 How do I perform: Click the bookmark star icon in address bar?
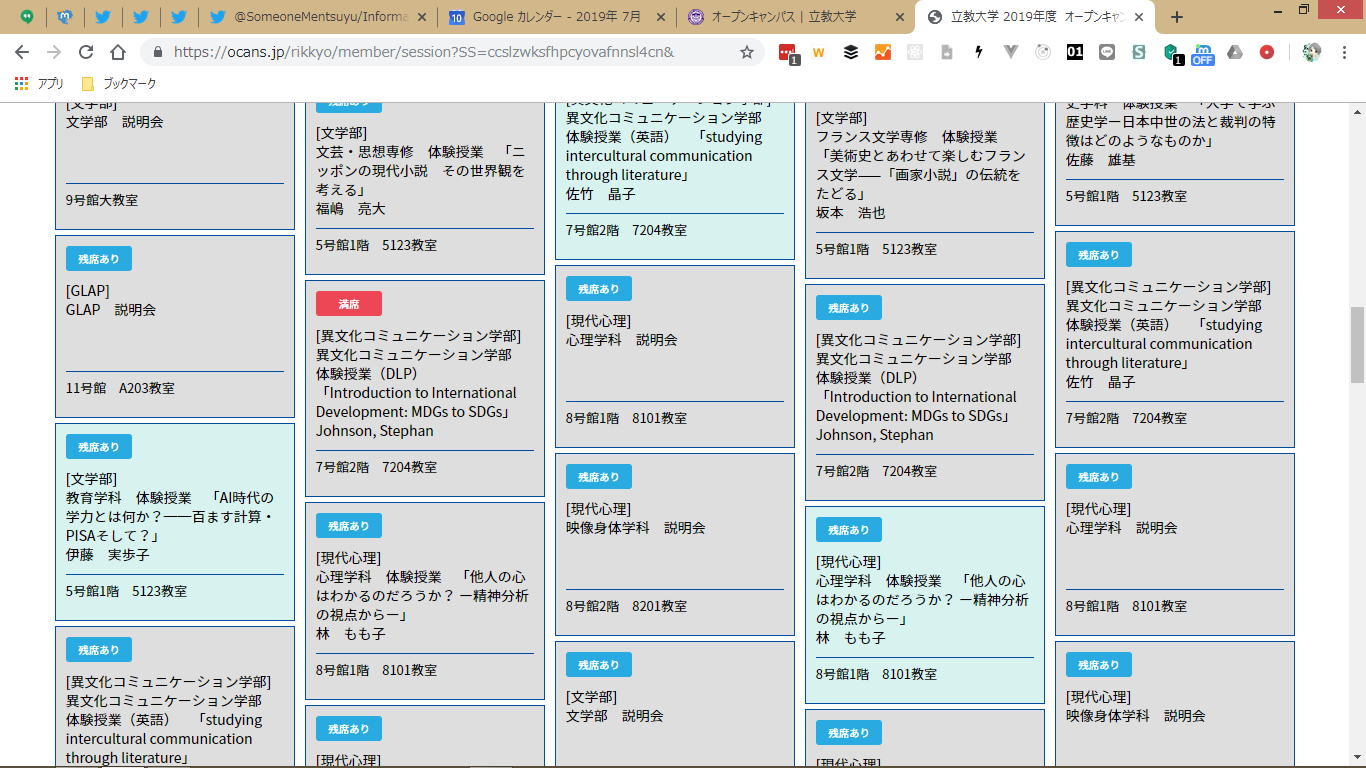click(x=746, y=52)
